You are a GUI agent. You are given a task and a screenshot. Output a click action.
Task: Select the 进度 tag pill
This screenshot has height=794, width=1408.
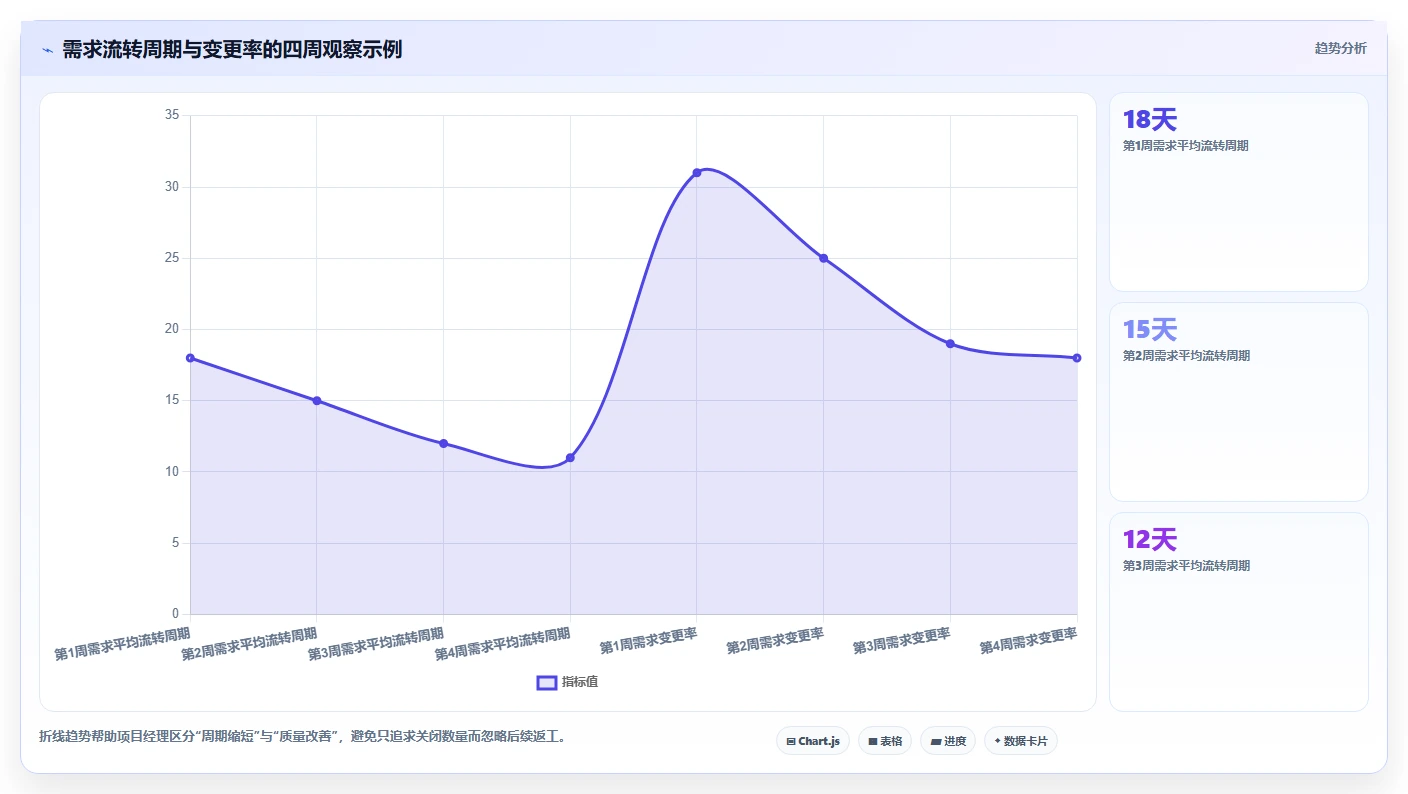(x=948, y=741)
